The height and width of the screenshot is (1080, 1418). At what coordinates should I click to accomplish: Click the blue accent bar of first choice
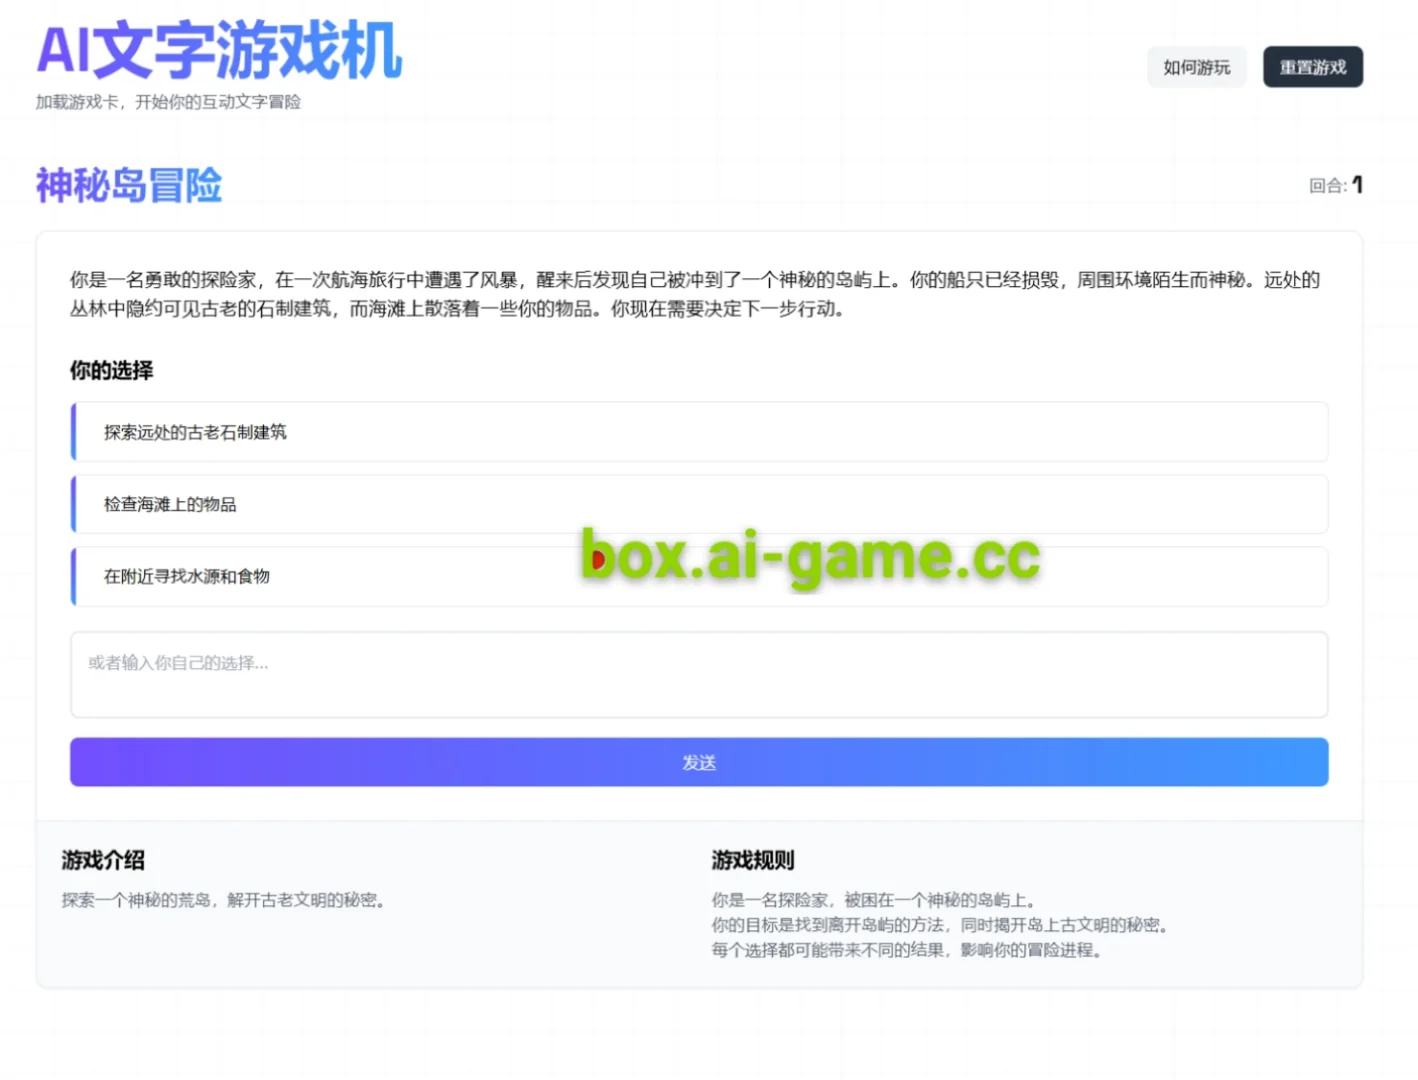pos(72,432)
